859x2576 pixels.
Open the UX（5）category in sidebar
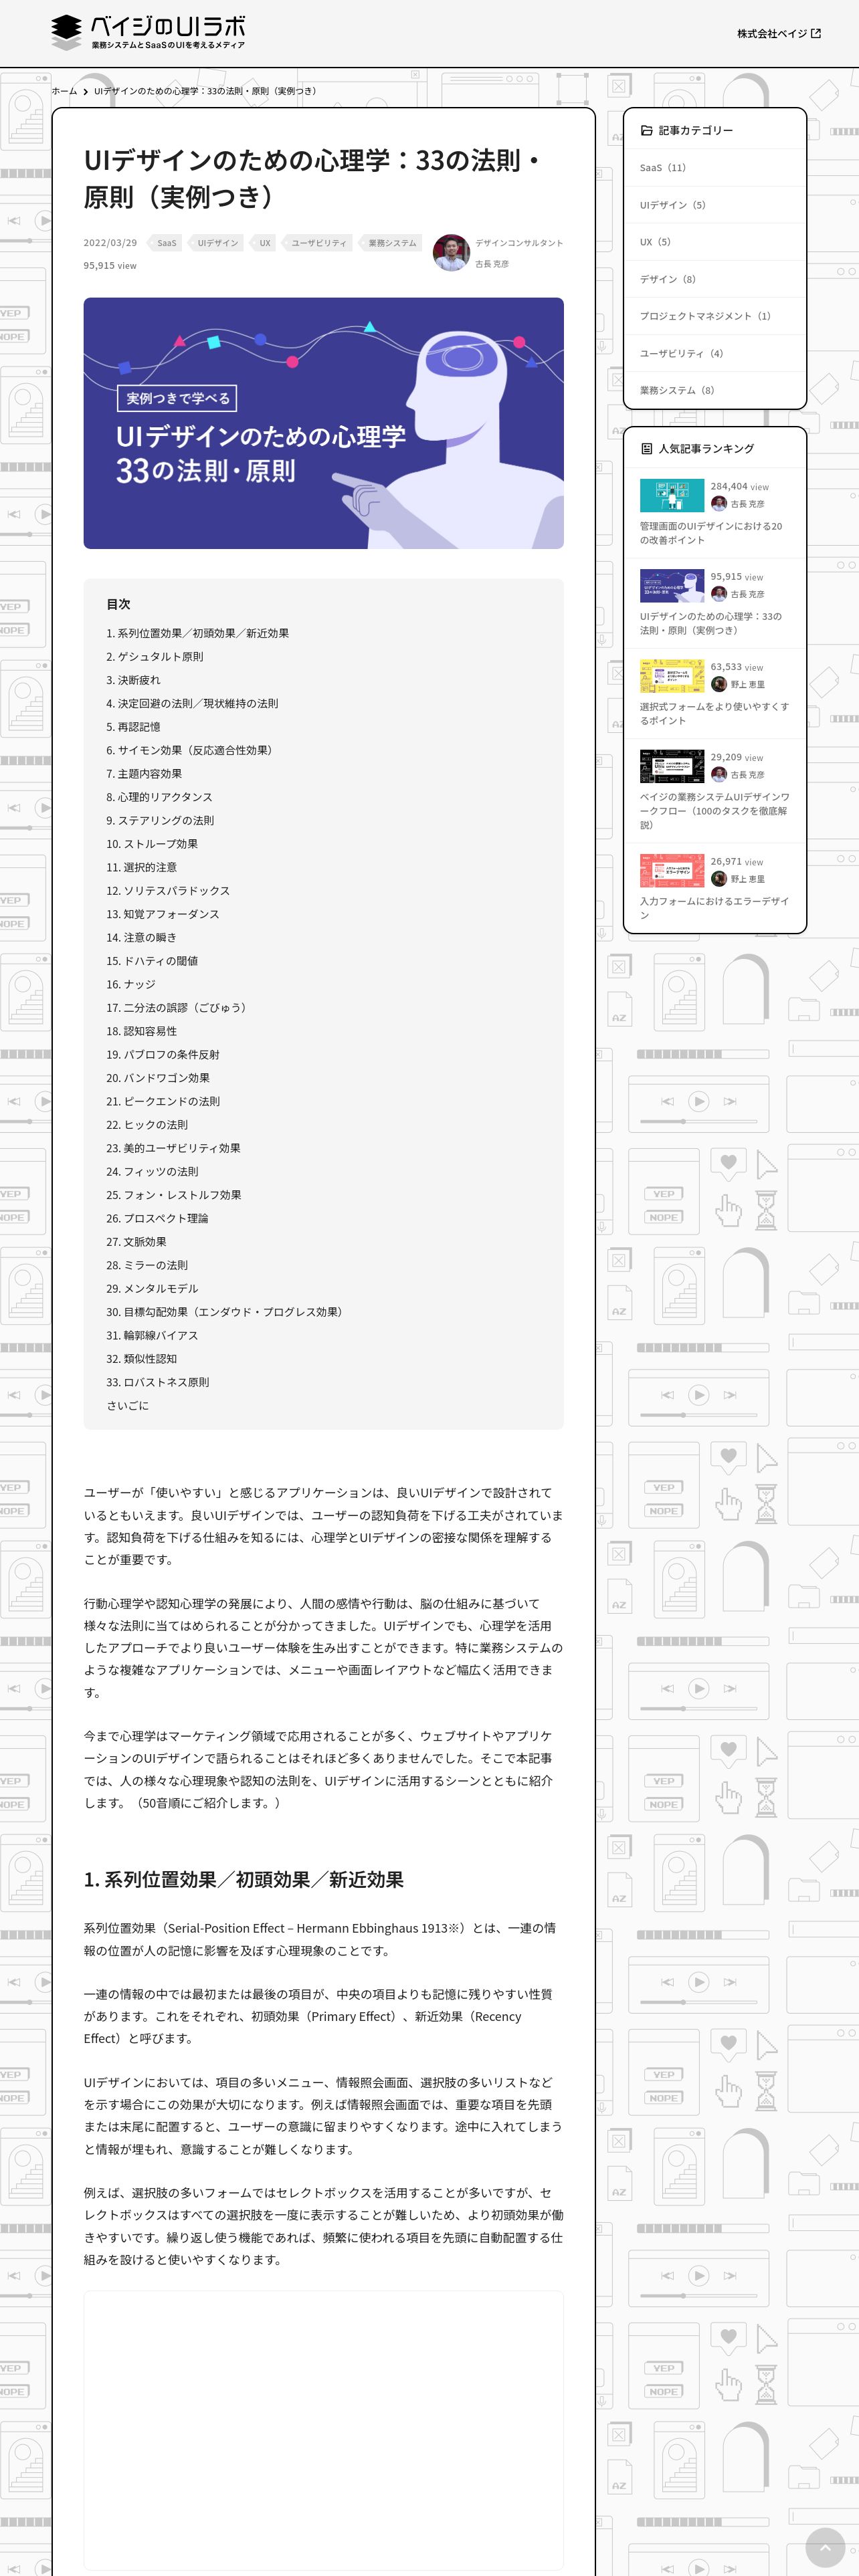pyautogui.click(x=714, y=242)
